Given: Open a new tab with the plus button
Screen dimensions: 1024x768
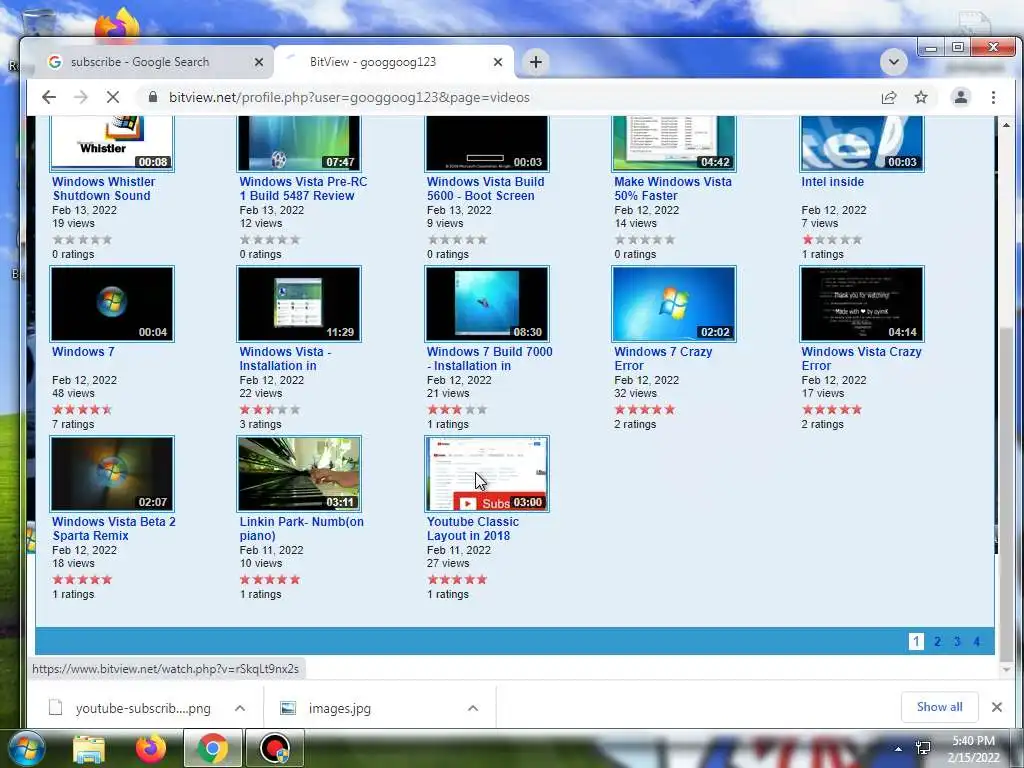Looking at the screenshot, I should (x=536, y=62).
